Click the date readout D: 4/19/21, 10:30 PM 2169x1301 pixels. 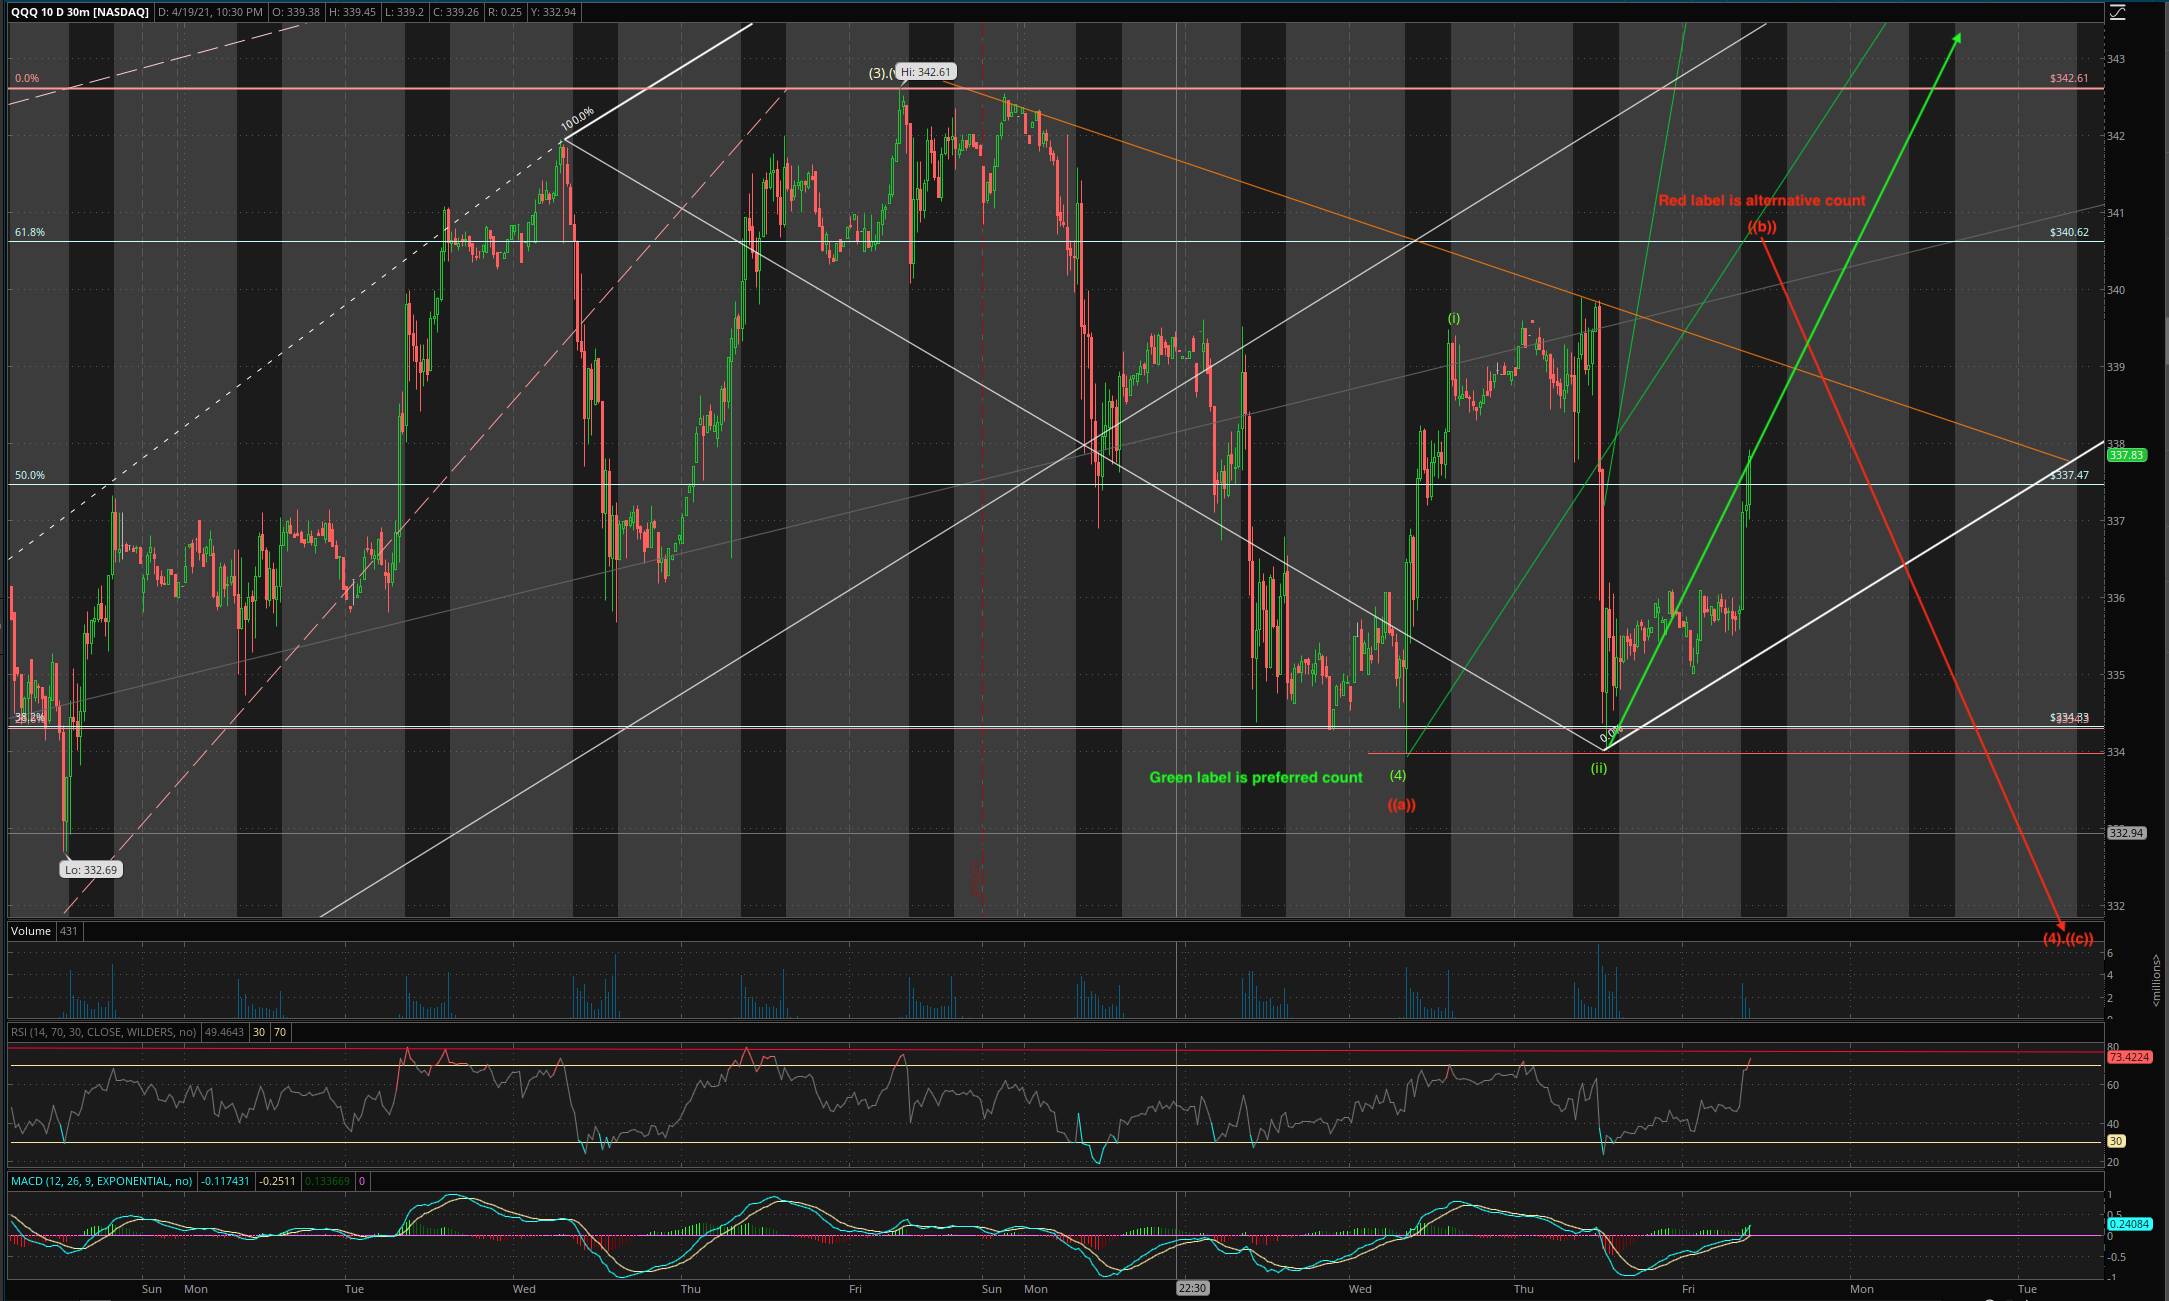point(210,12)
